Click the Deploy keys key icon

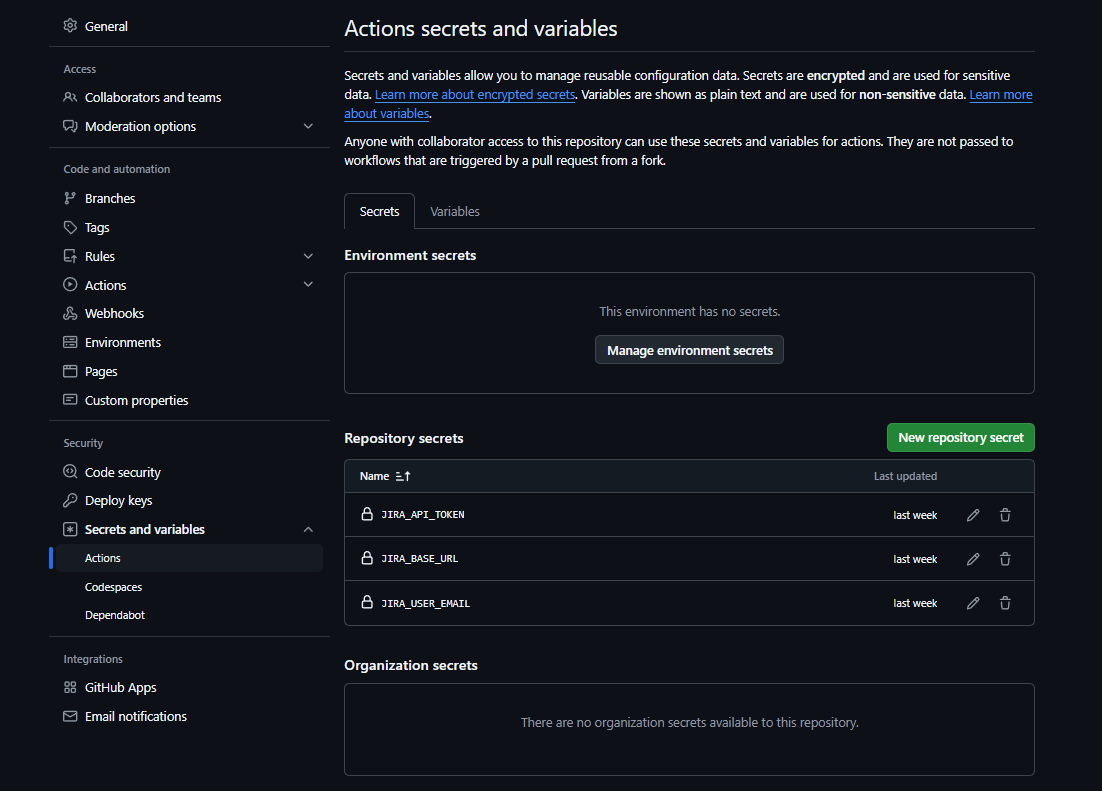[70, 501]
